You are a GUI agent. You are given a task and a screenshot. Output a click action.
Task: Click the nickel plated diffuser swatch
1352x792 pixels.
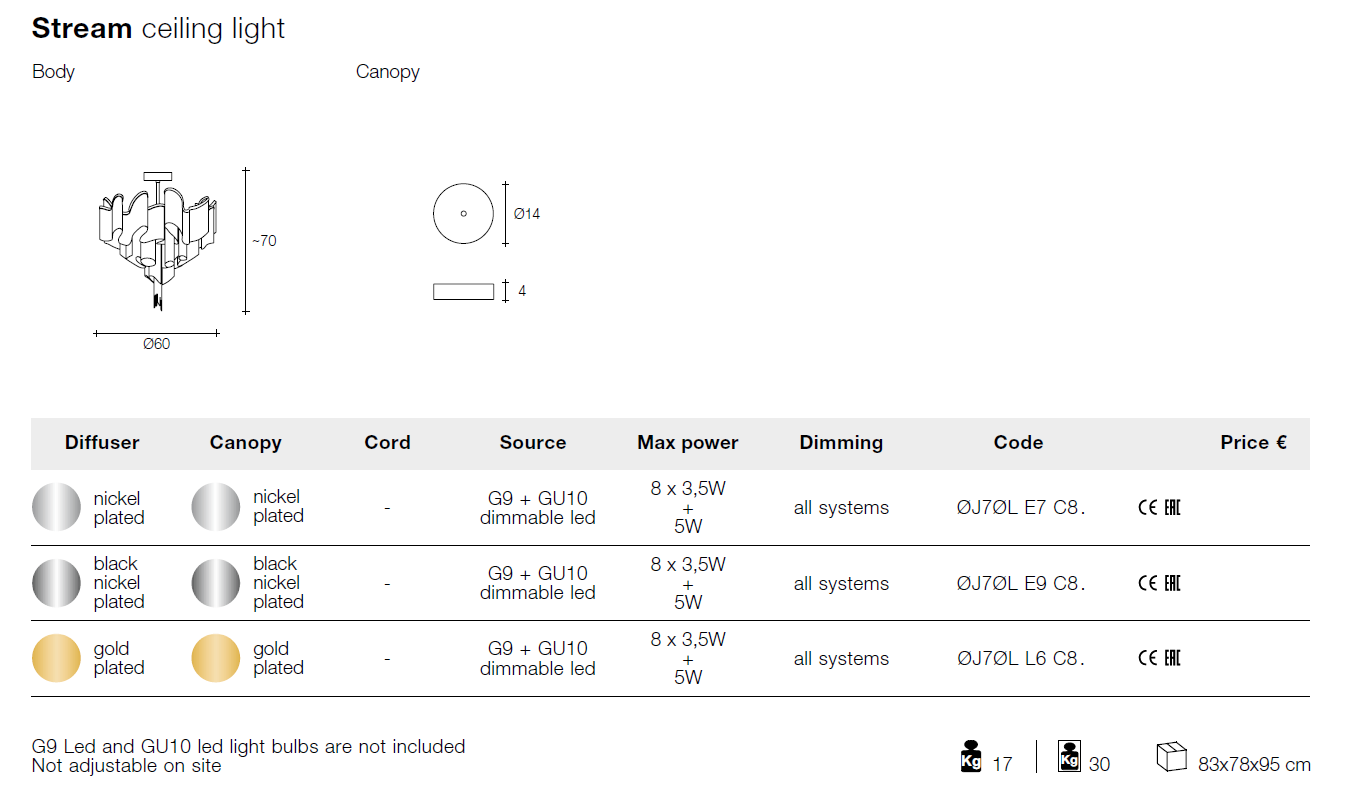57,507
